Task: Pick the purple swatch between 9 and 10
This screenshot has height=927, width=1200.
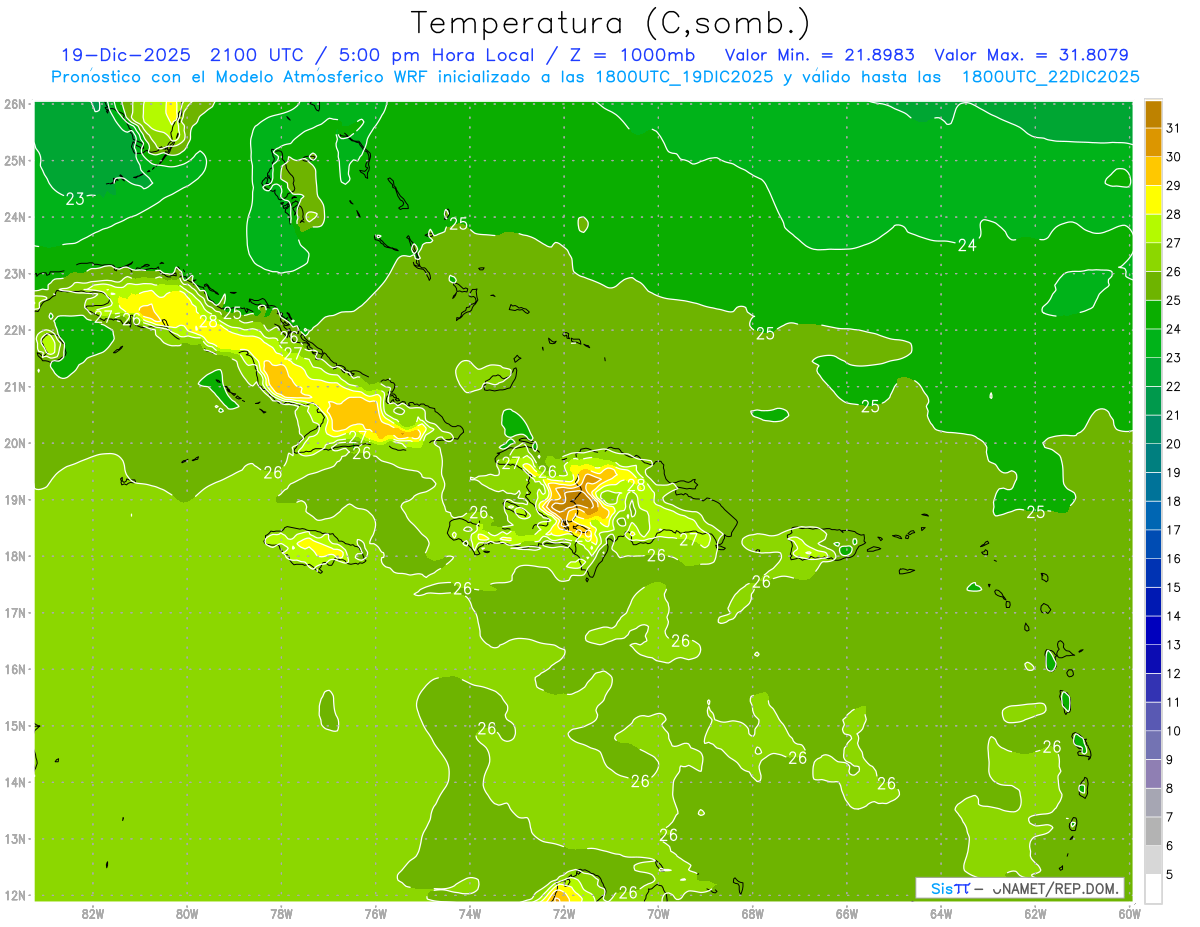Action: click(x=1153, y=745)
